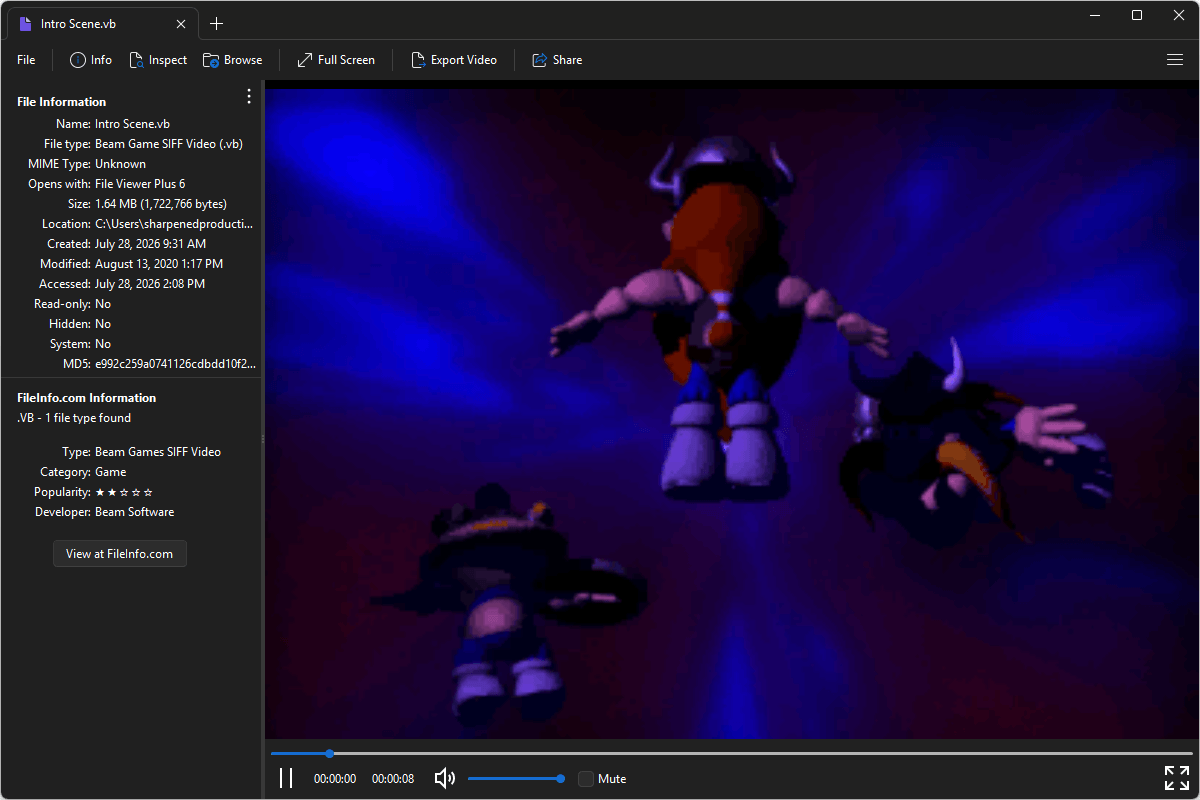This screenshot has height=800, width=1200.
Task: Open the hamburger menu in the toolbar
Action: click(1175, 60)
